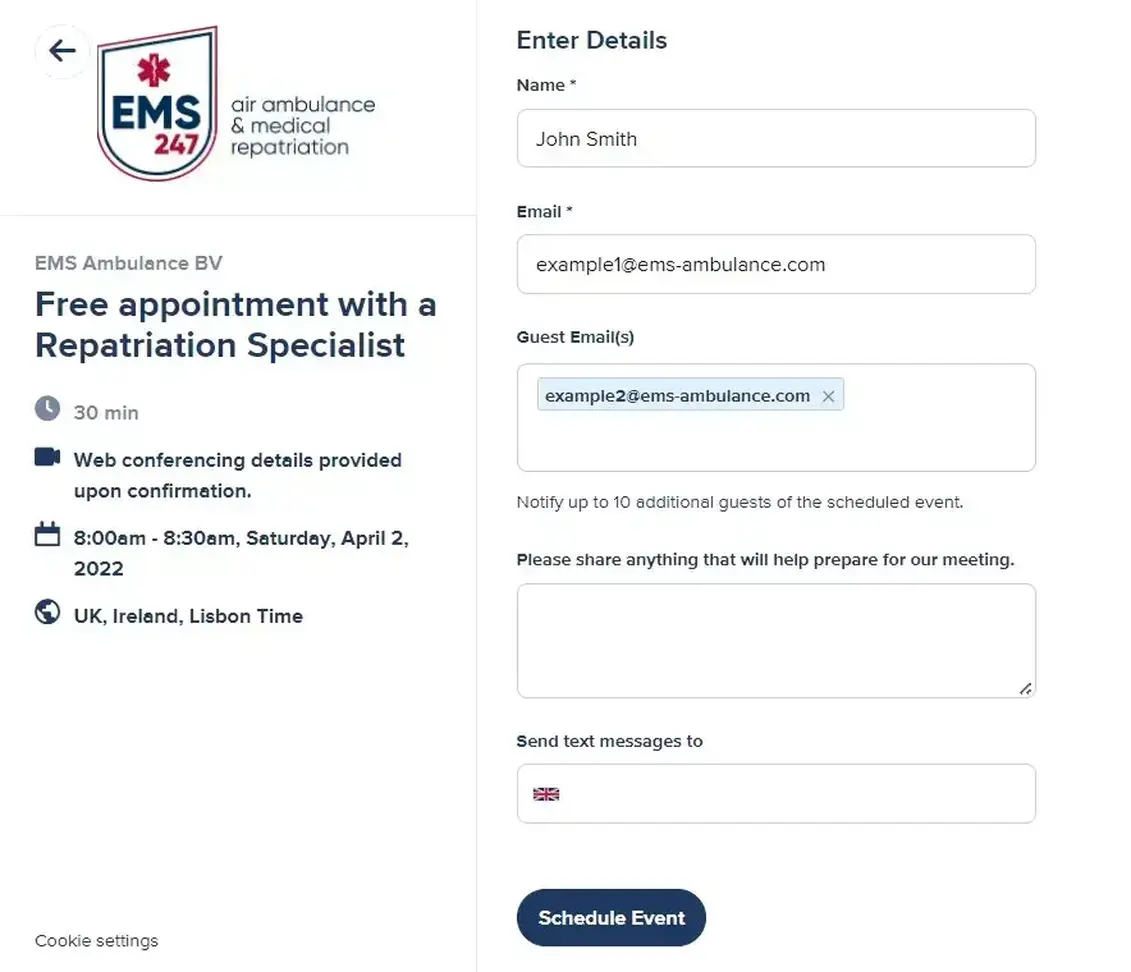Click the video camera conferencing icon
1131x972 pixels.
coord(47,457)
